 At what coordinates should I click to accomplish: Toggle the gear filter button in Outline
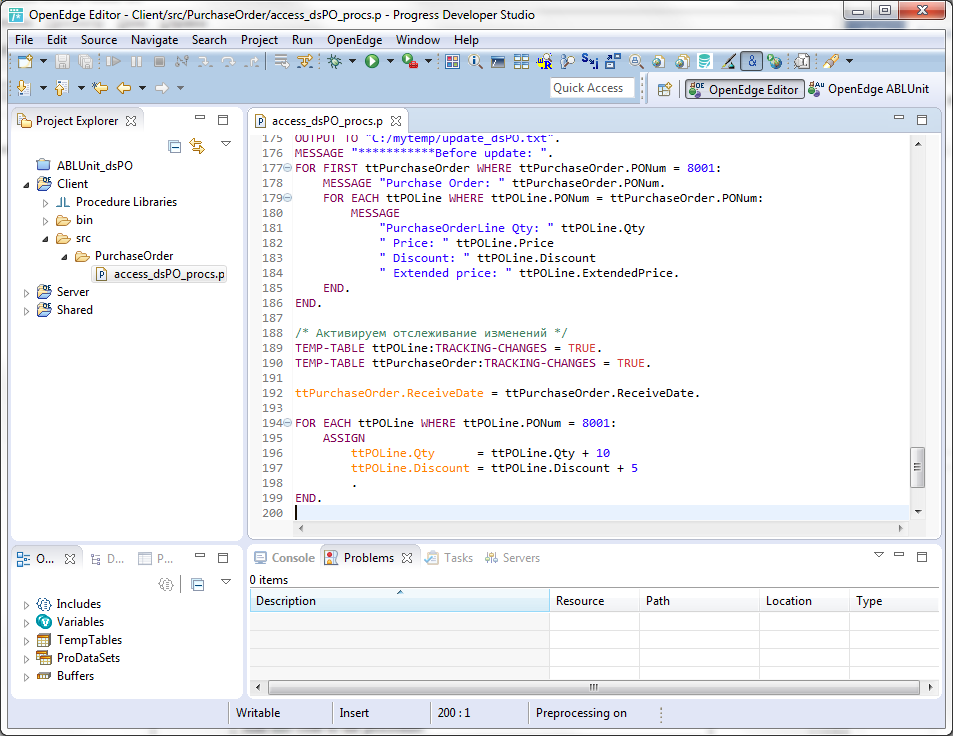pos(166,585)
